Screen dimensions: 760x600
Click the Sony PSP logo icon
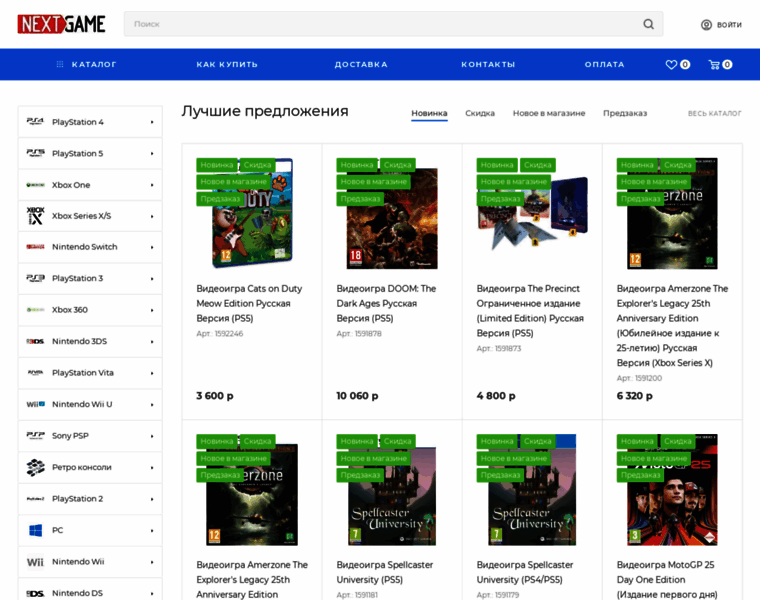click(x=35, y=436)
